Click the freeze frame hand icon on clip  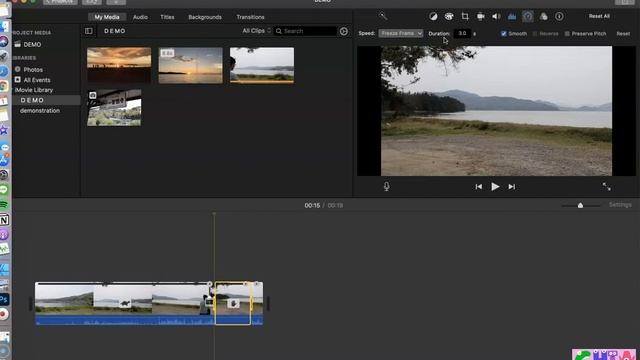(234, 303)
